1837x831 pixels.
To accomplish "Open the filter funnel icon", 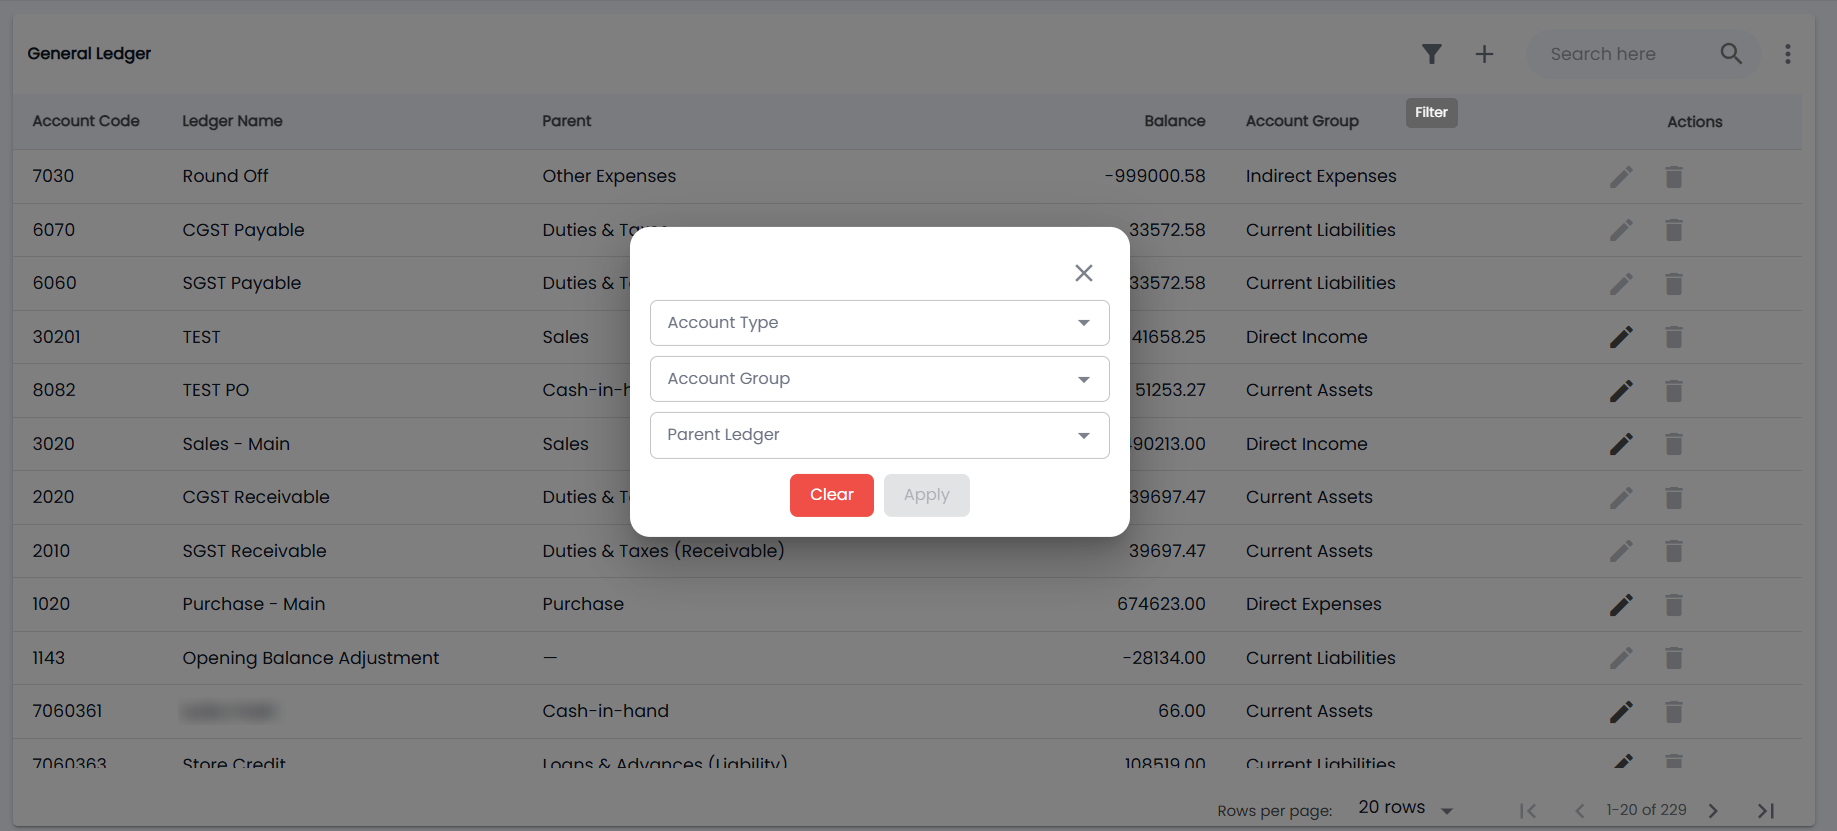I will (x=1432, y=54).
